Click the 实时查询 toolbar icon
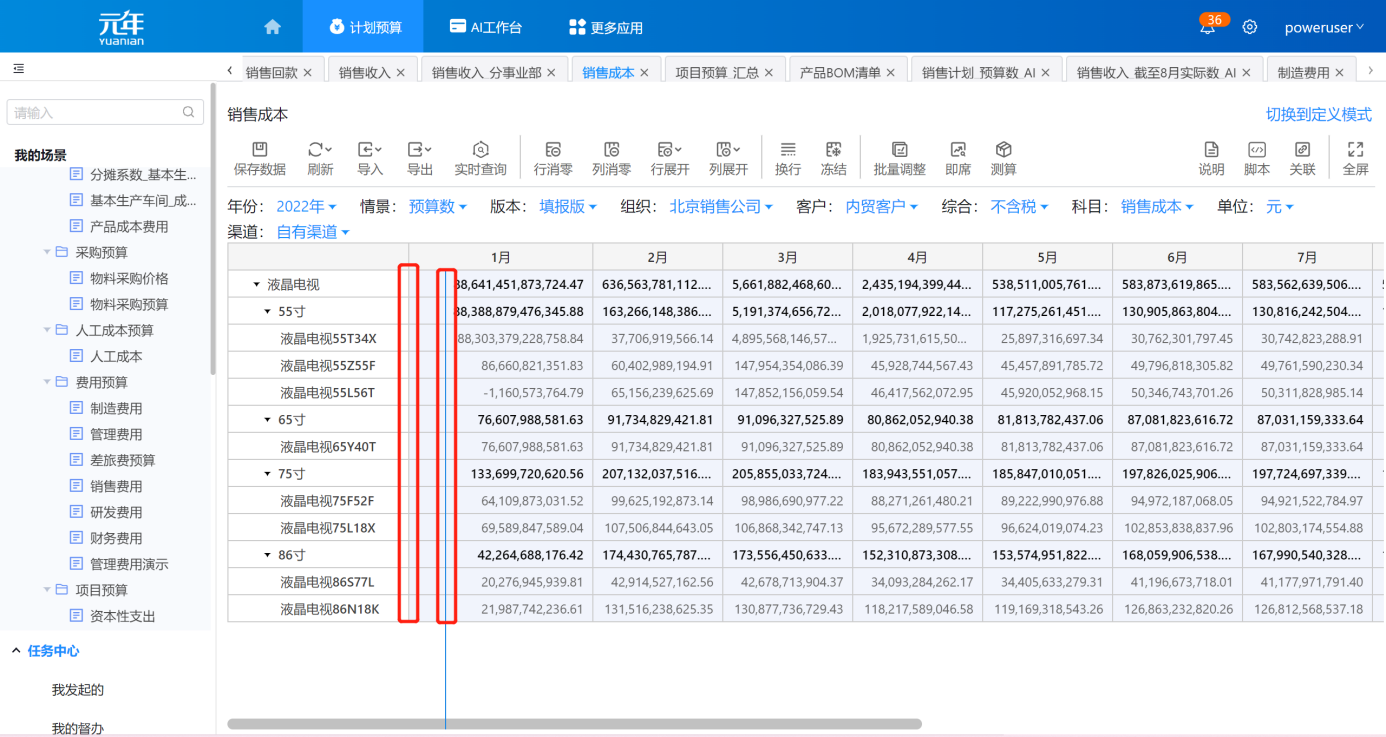The width and height of the screenshot is (1386, 737). click(480, 150)
